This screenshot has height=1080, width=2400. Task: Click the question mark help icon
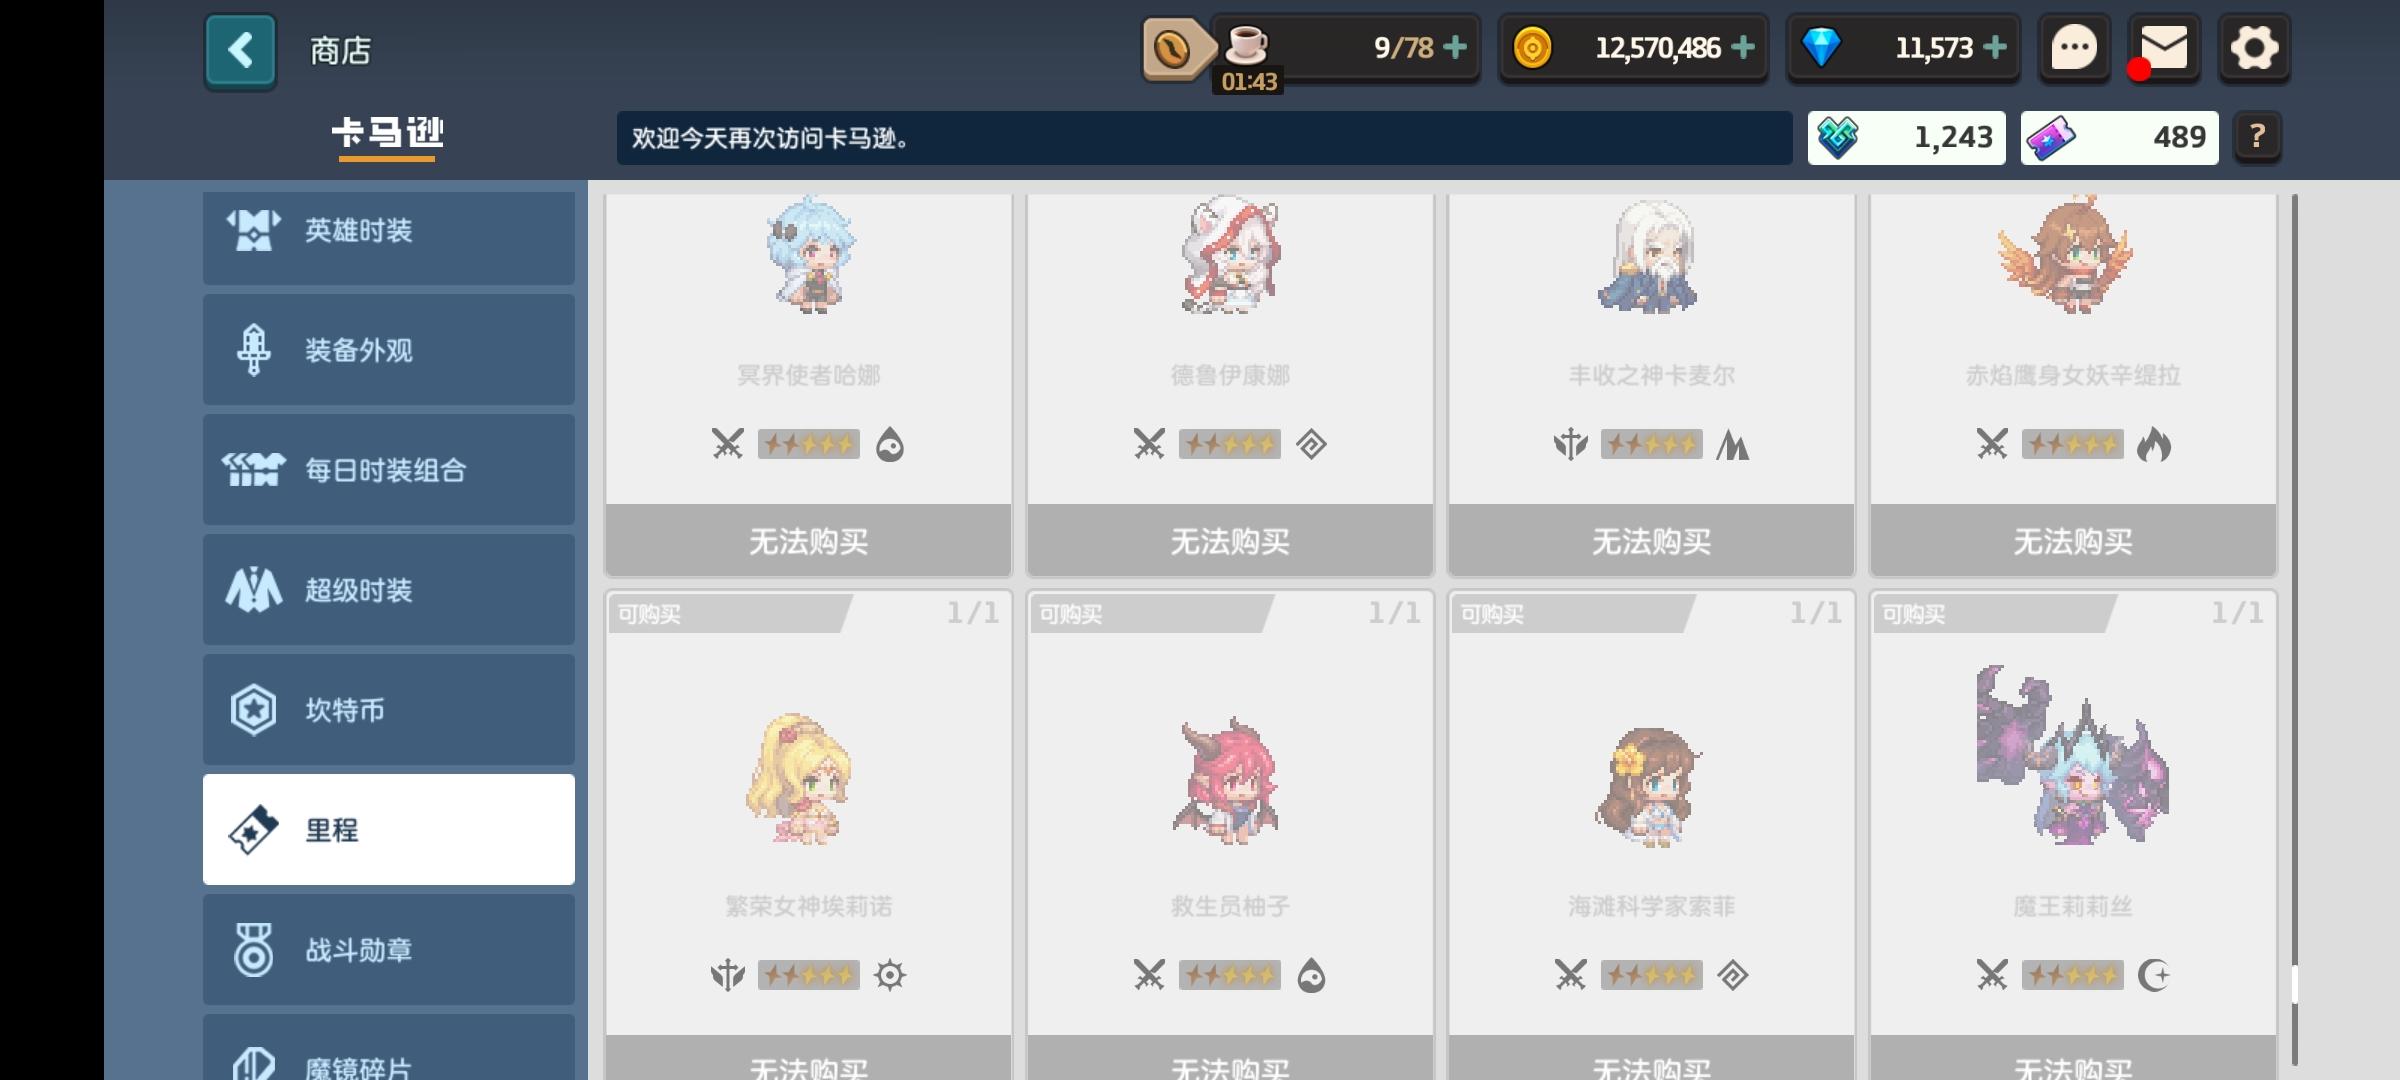coord(2257,137)
